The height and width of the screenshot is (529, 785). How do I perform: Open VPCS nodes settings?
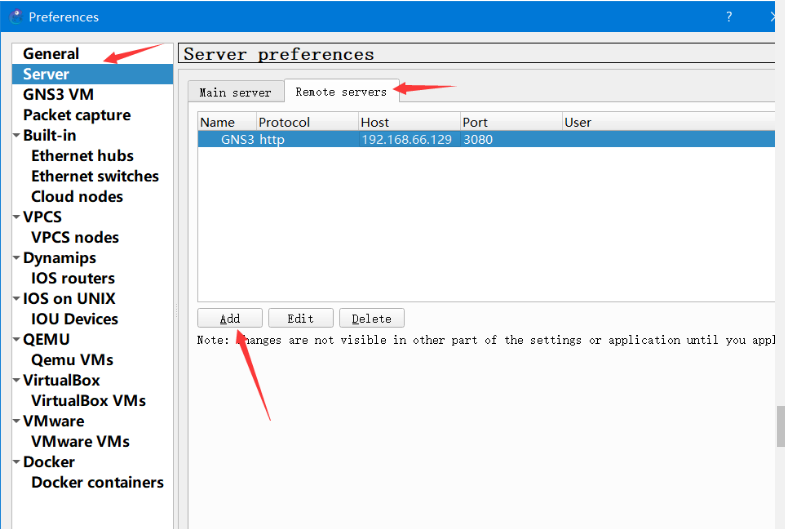[75, 237]
